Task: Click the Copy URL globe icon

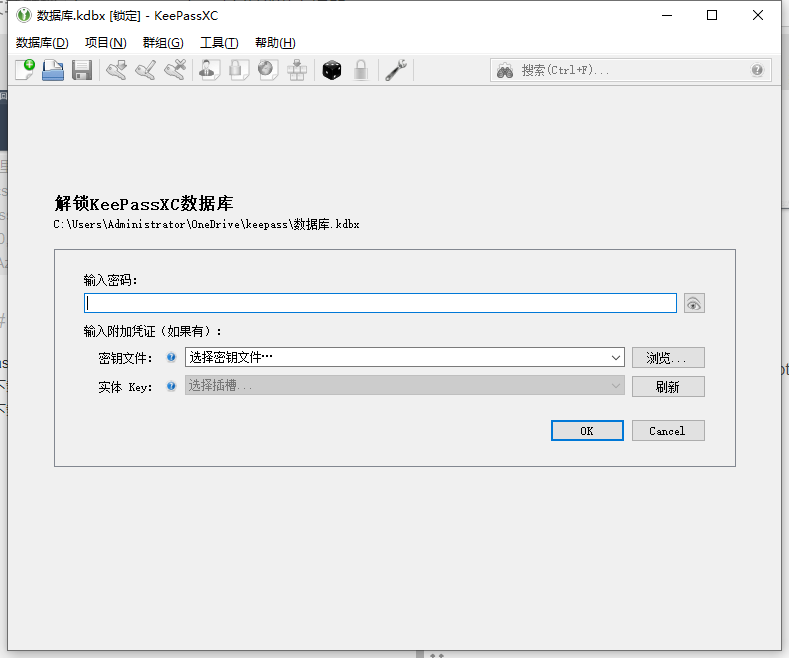Action: pyautogui.click(x=268, y=70)
